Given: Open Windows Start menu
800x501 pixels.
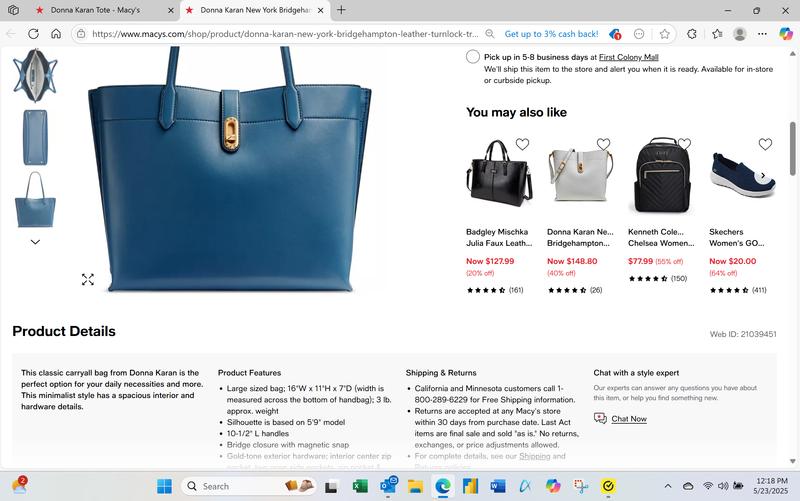Looking at the screenshot, I should click(164, 486).
